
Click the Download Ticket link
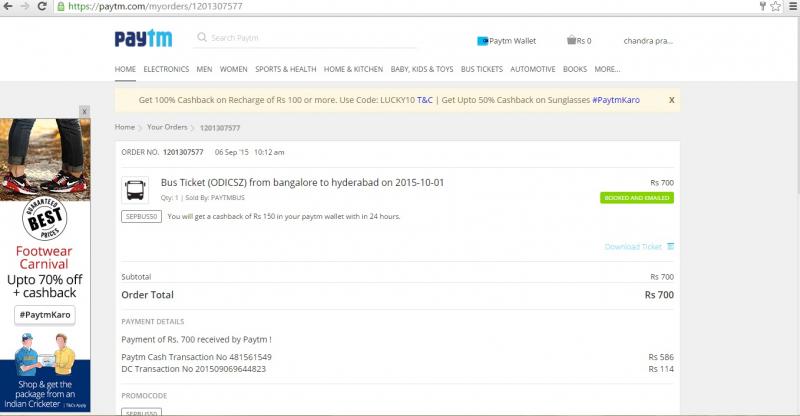coord(633,247)
